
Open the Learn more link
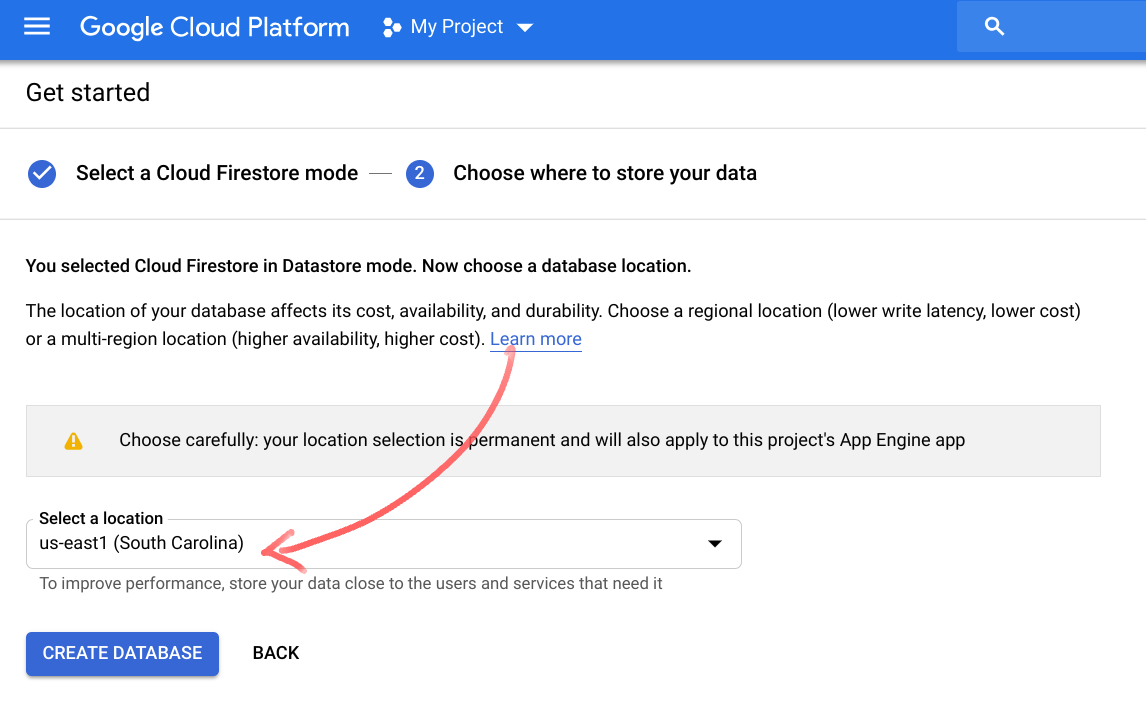[535, 339]
